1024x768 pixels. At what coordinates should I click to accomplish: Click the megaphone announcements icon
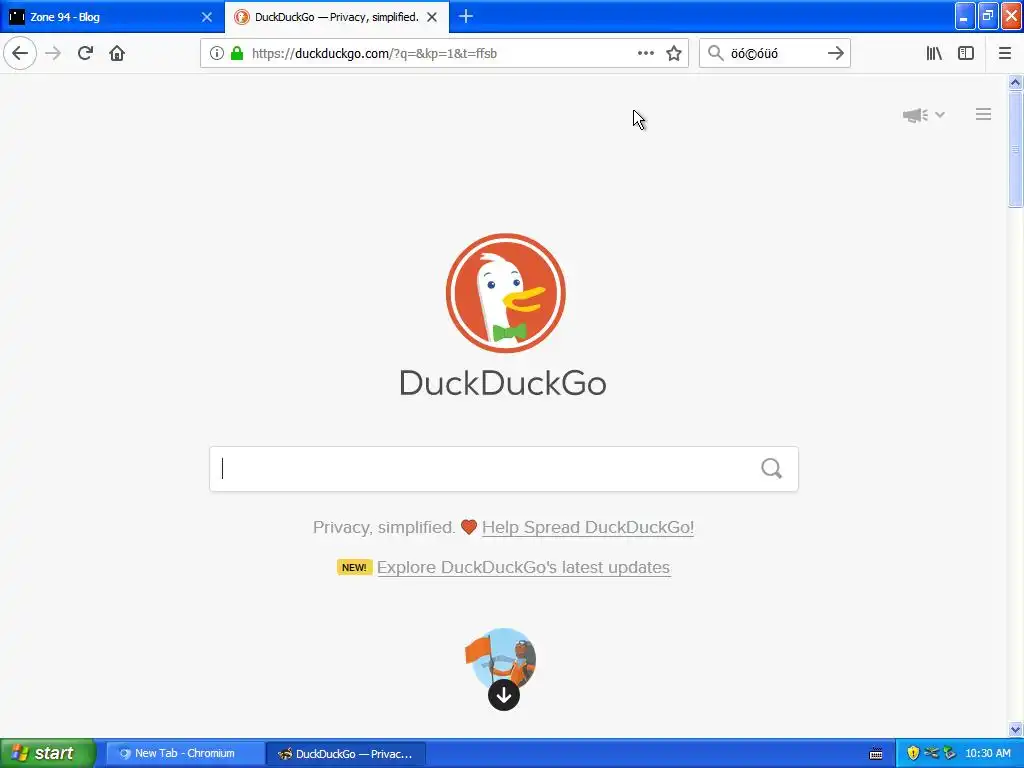click(915, 115)
